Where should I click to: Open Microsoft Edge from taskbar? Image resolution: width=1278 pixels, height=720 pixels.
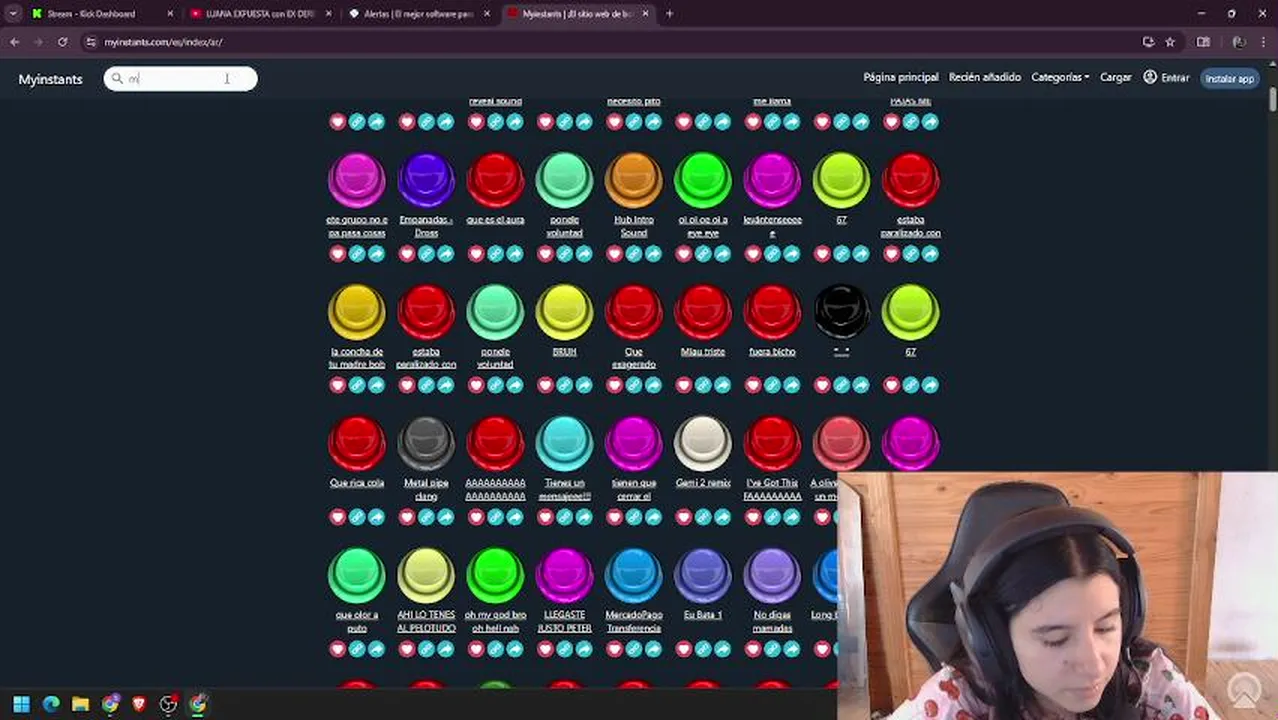[x=51, y=704]
